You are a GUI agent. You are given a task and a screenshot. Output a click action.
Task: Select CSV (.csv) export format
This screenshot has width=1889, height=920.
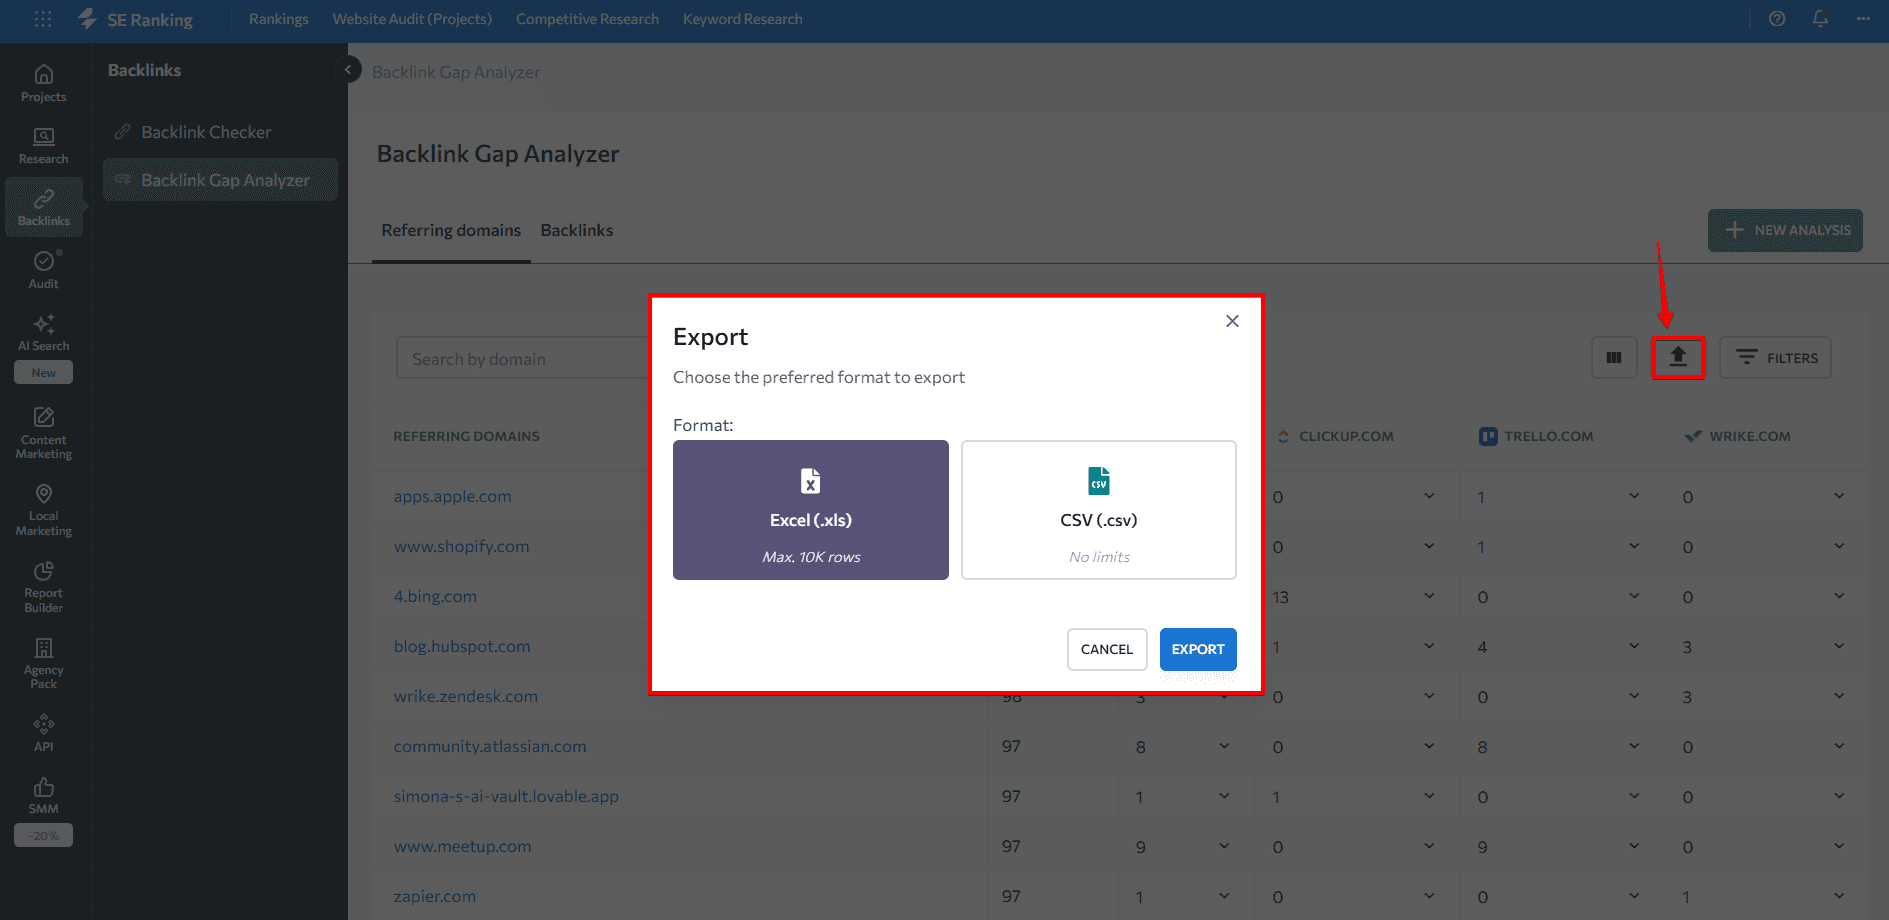pos(1099,510)
